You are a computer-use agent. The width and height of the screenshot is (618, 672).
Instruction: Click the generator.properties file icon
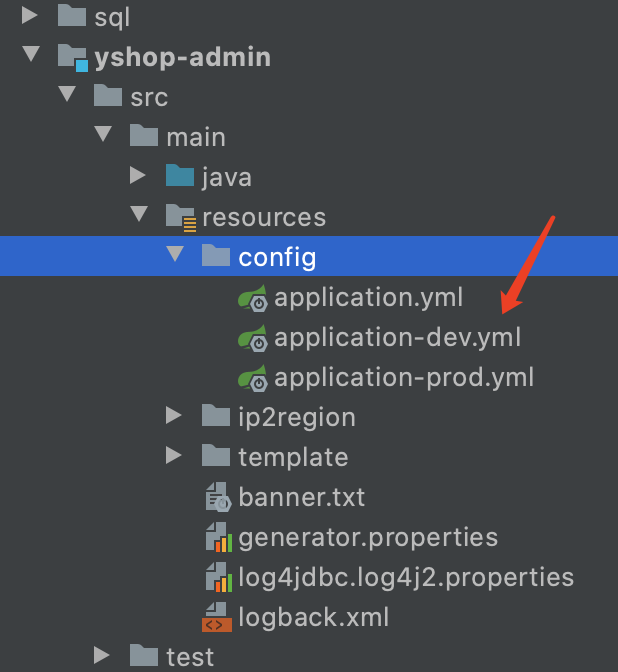pos(219,537)
